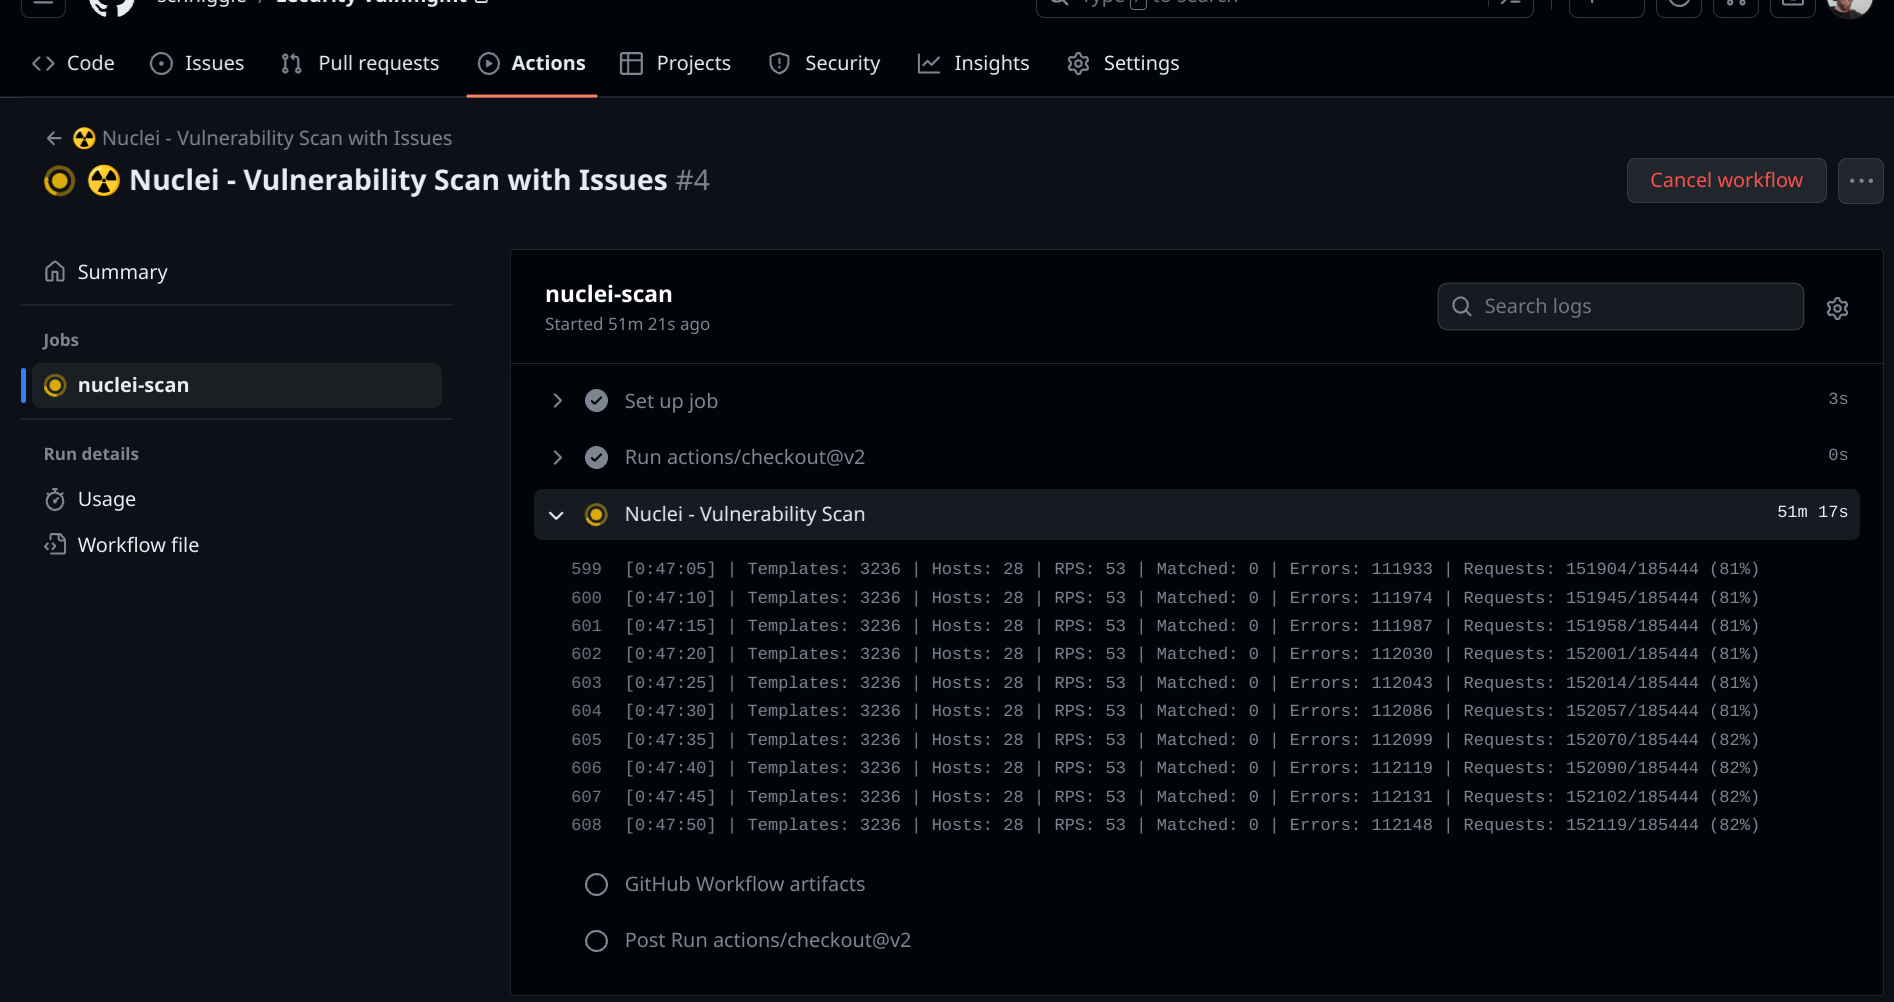Select the nuclei-scan job in sidebar

click(x=237, y=385)
